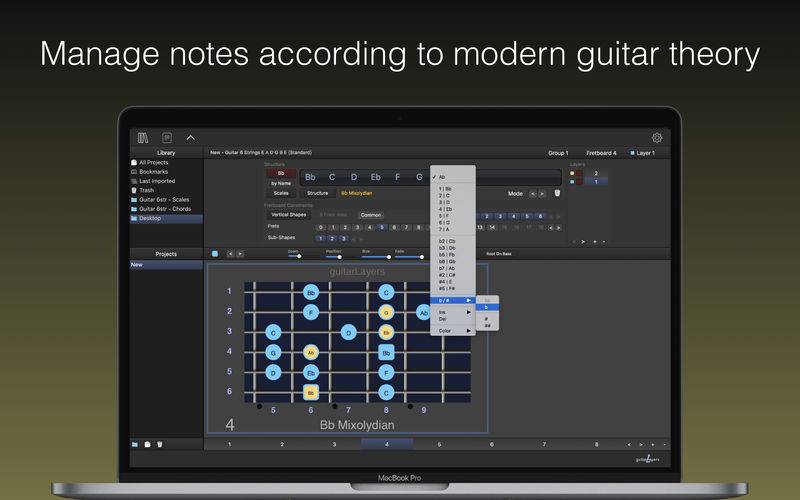Open settings gear icon
800x500 pixels.
[x=657, y=138]
